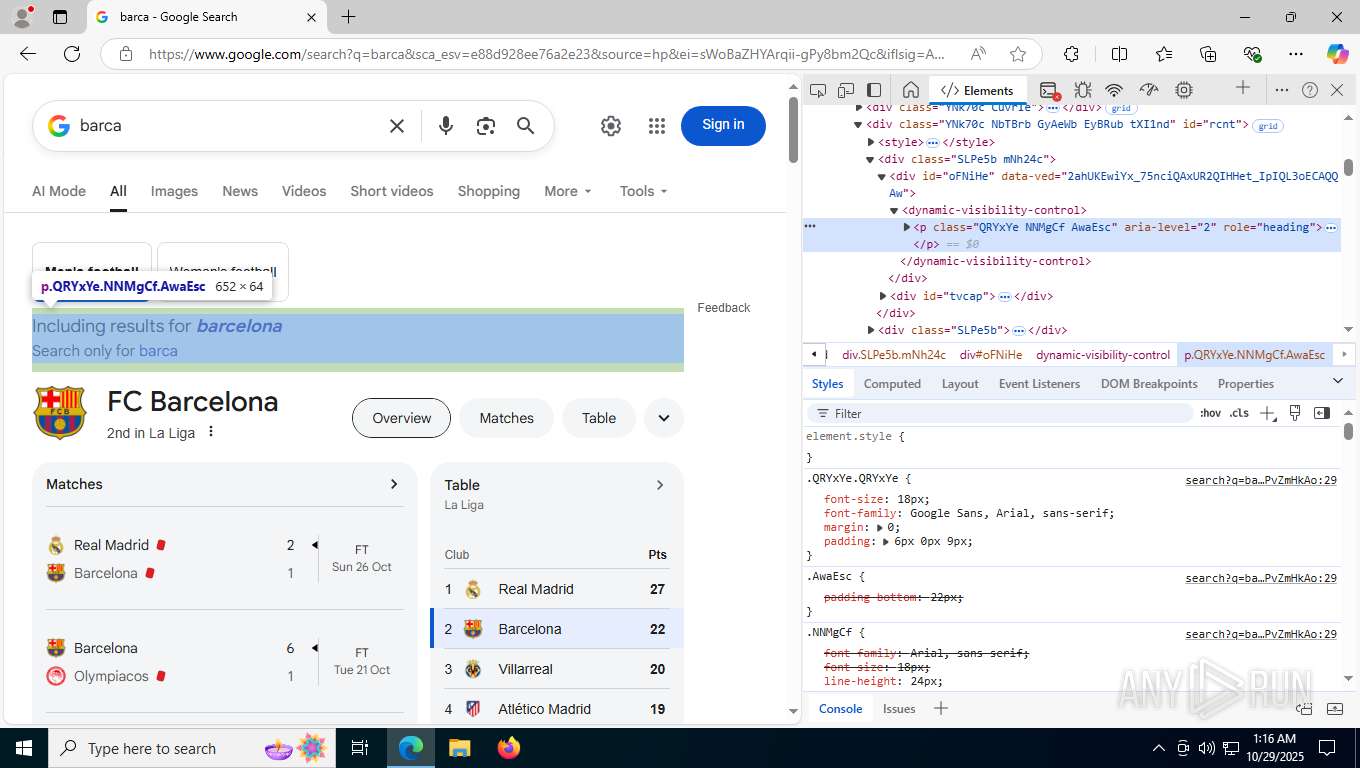Open the Event Listeners tab
The image size is (1360, 768).
pyautogui.click(x=1039, y=384)
